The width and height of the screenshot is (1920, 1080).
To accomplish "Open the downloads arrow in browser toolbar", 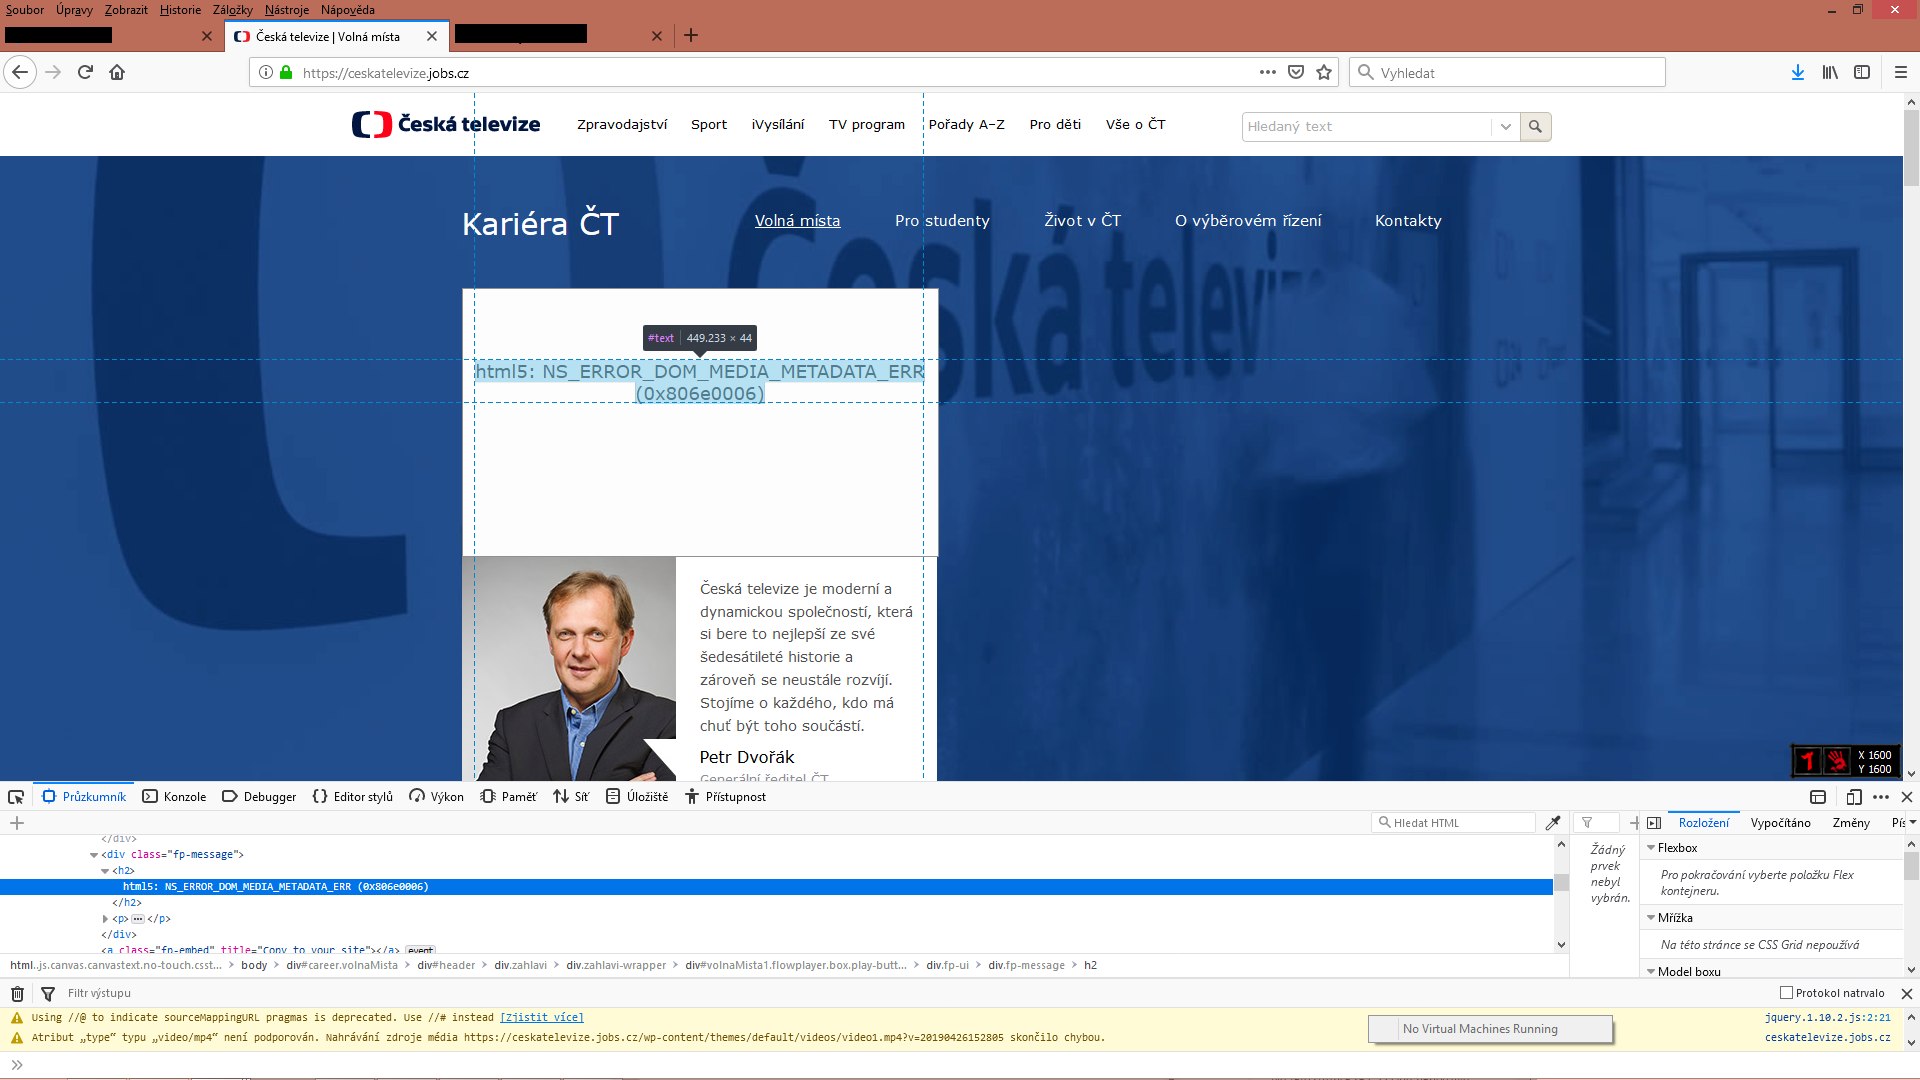I will [1798, 72].
